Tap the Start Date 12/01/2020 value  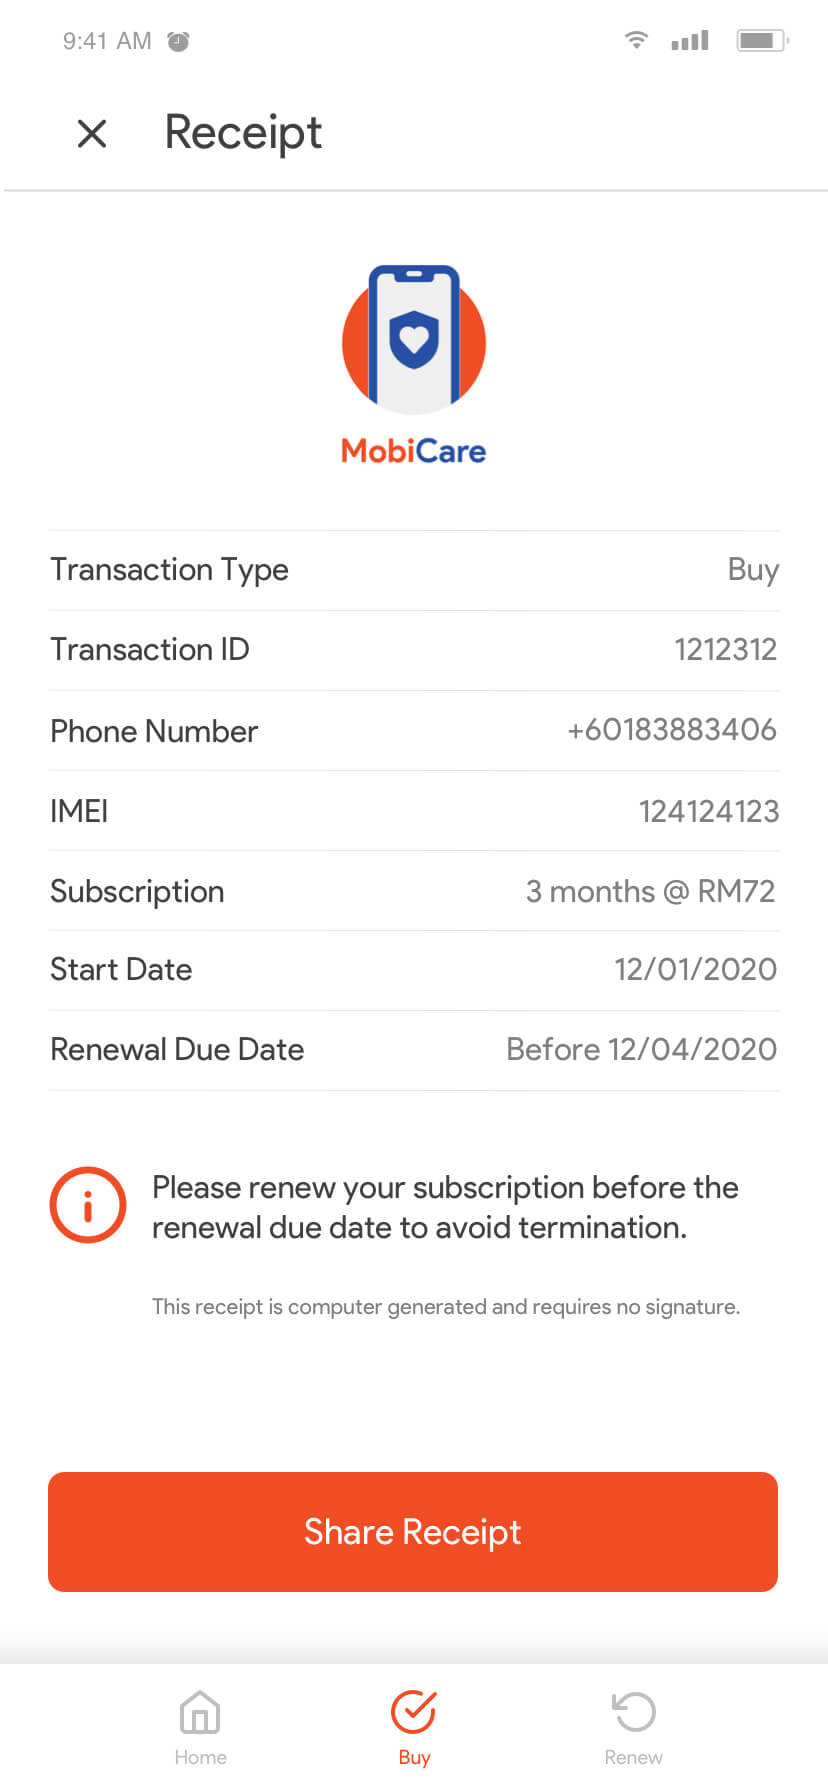696,969
